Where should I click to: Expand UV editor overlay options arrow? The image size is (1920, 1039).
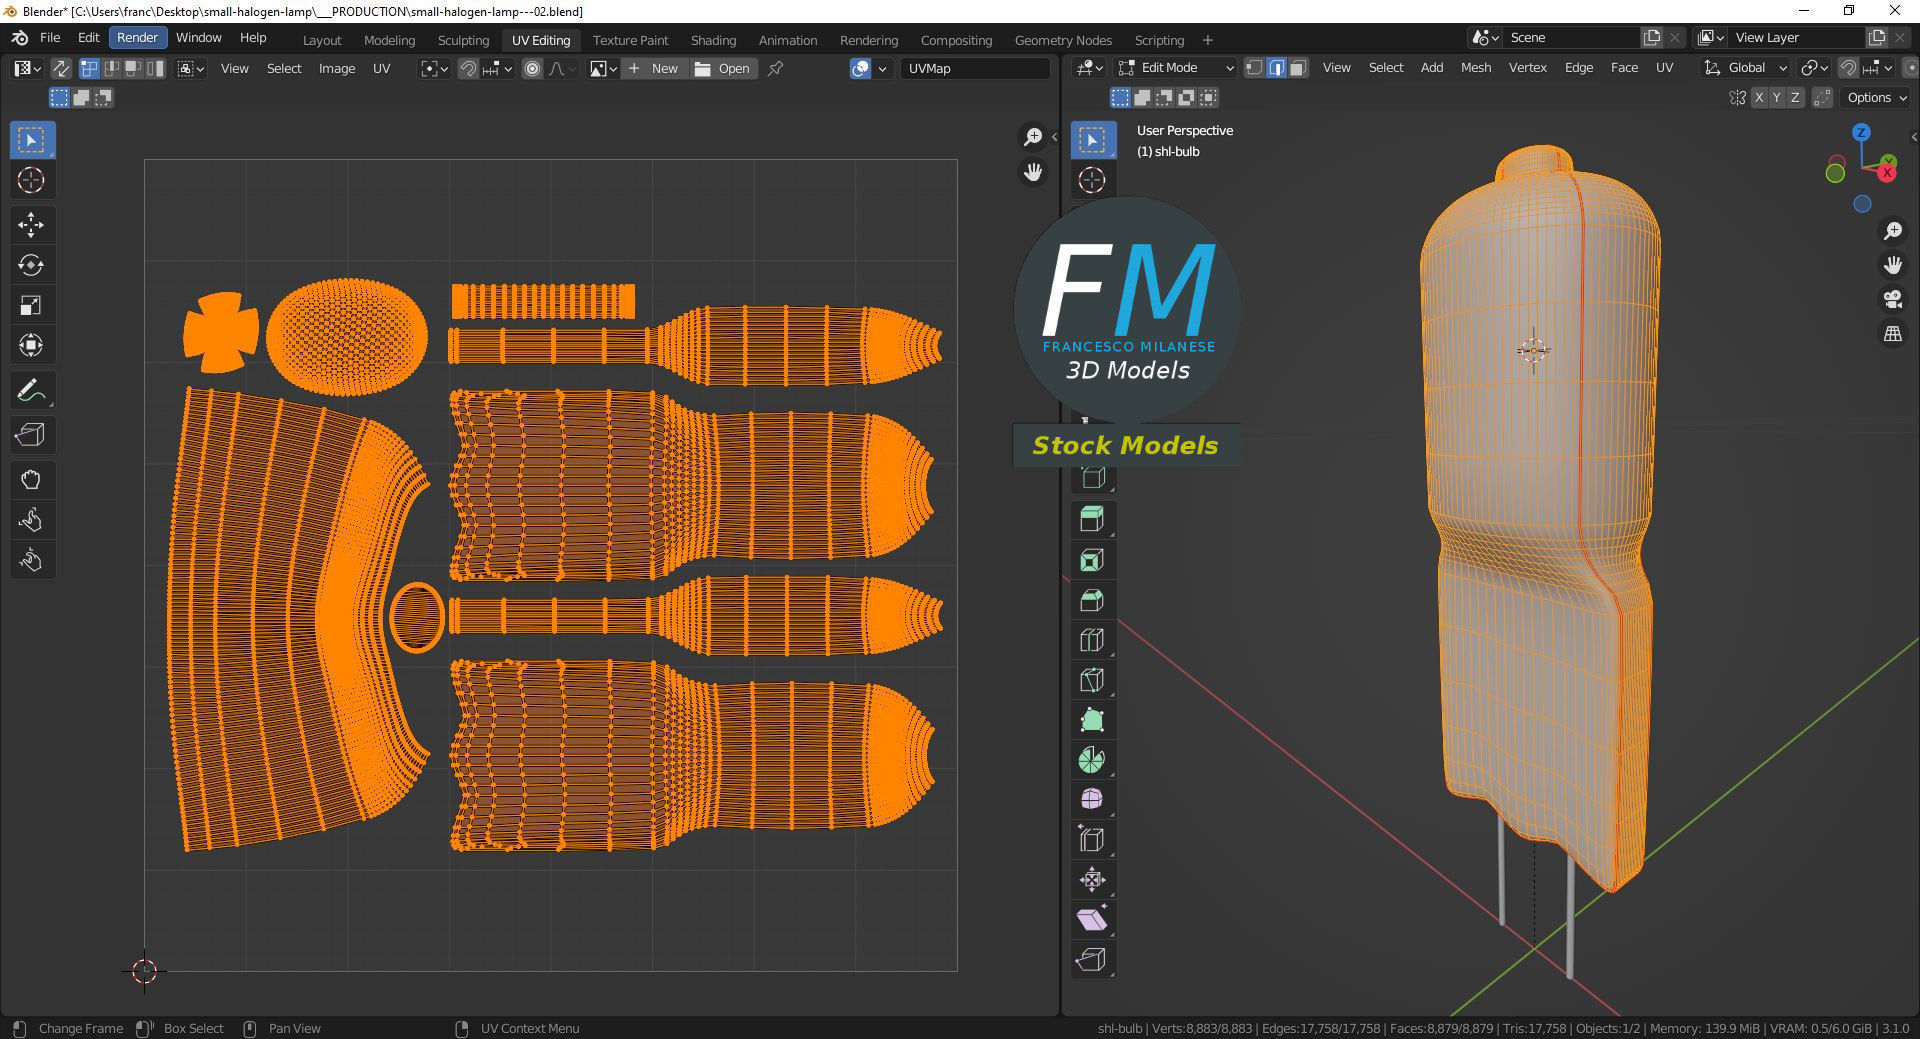[x=882, y=68]
